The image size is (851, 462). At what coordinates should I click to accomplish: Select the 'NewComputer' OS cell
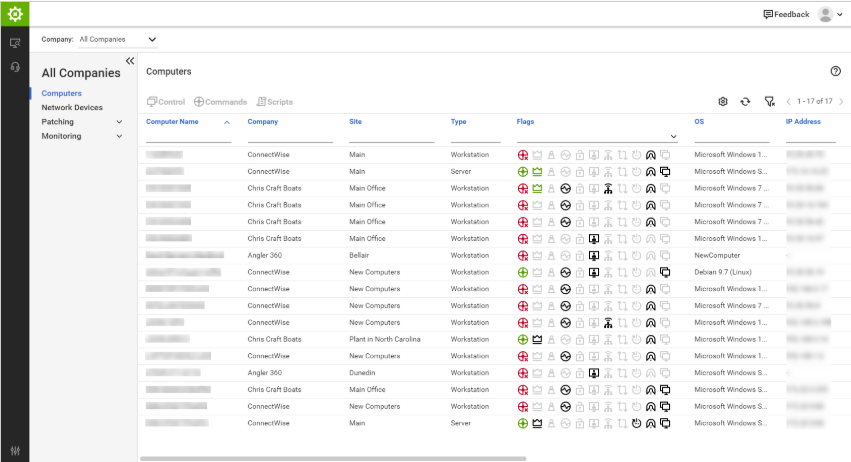coord(717,255)
